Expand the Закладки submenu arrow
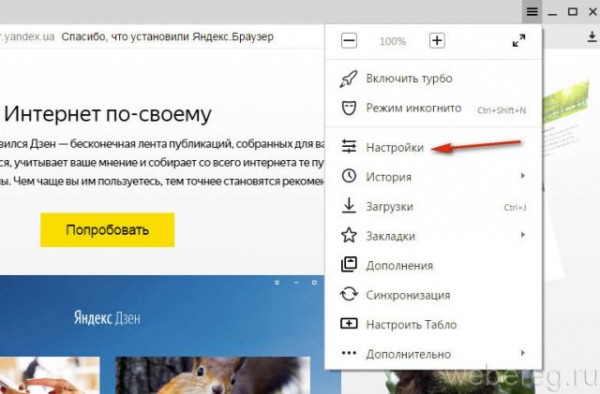Screen dimensions: 600x394 [x=523, y=235]
